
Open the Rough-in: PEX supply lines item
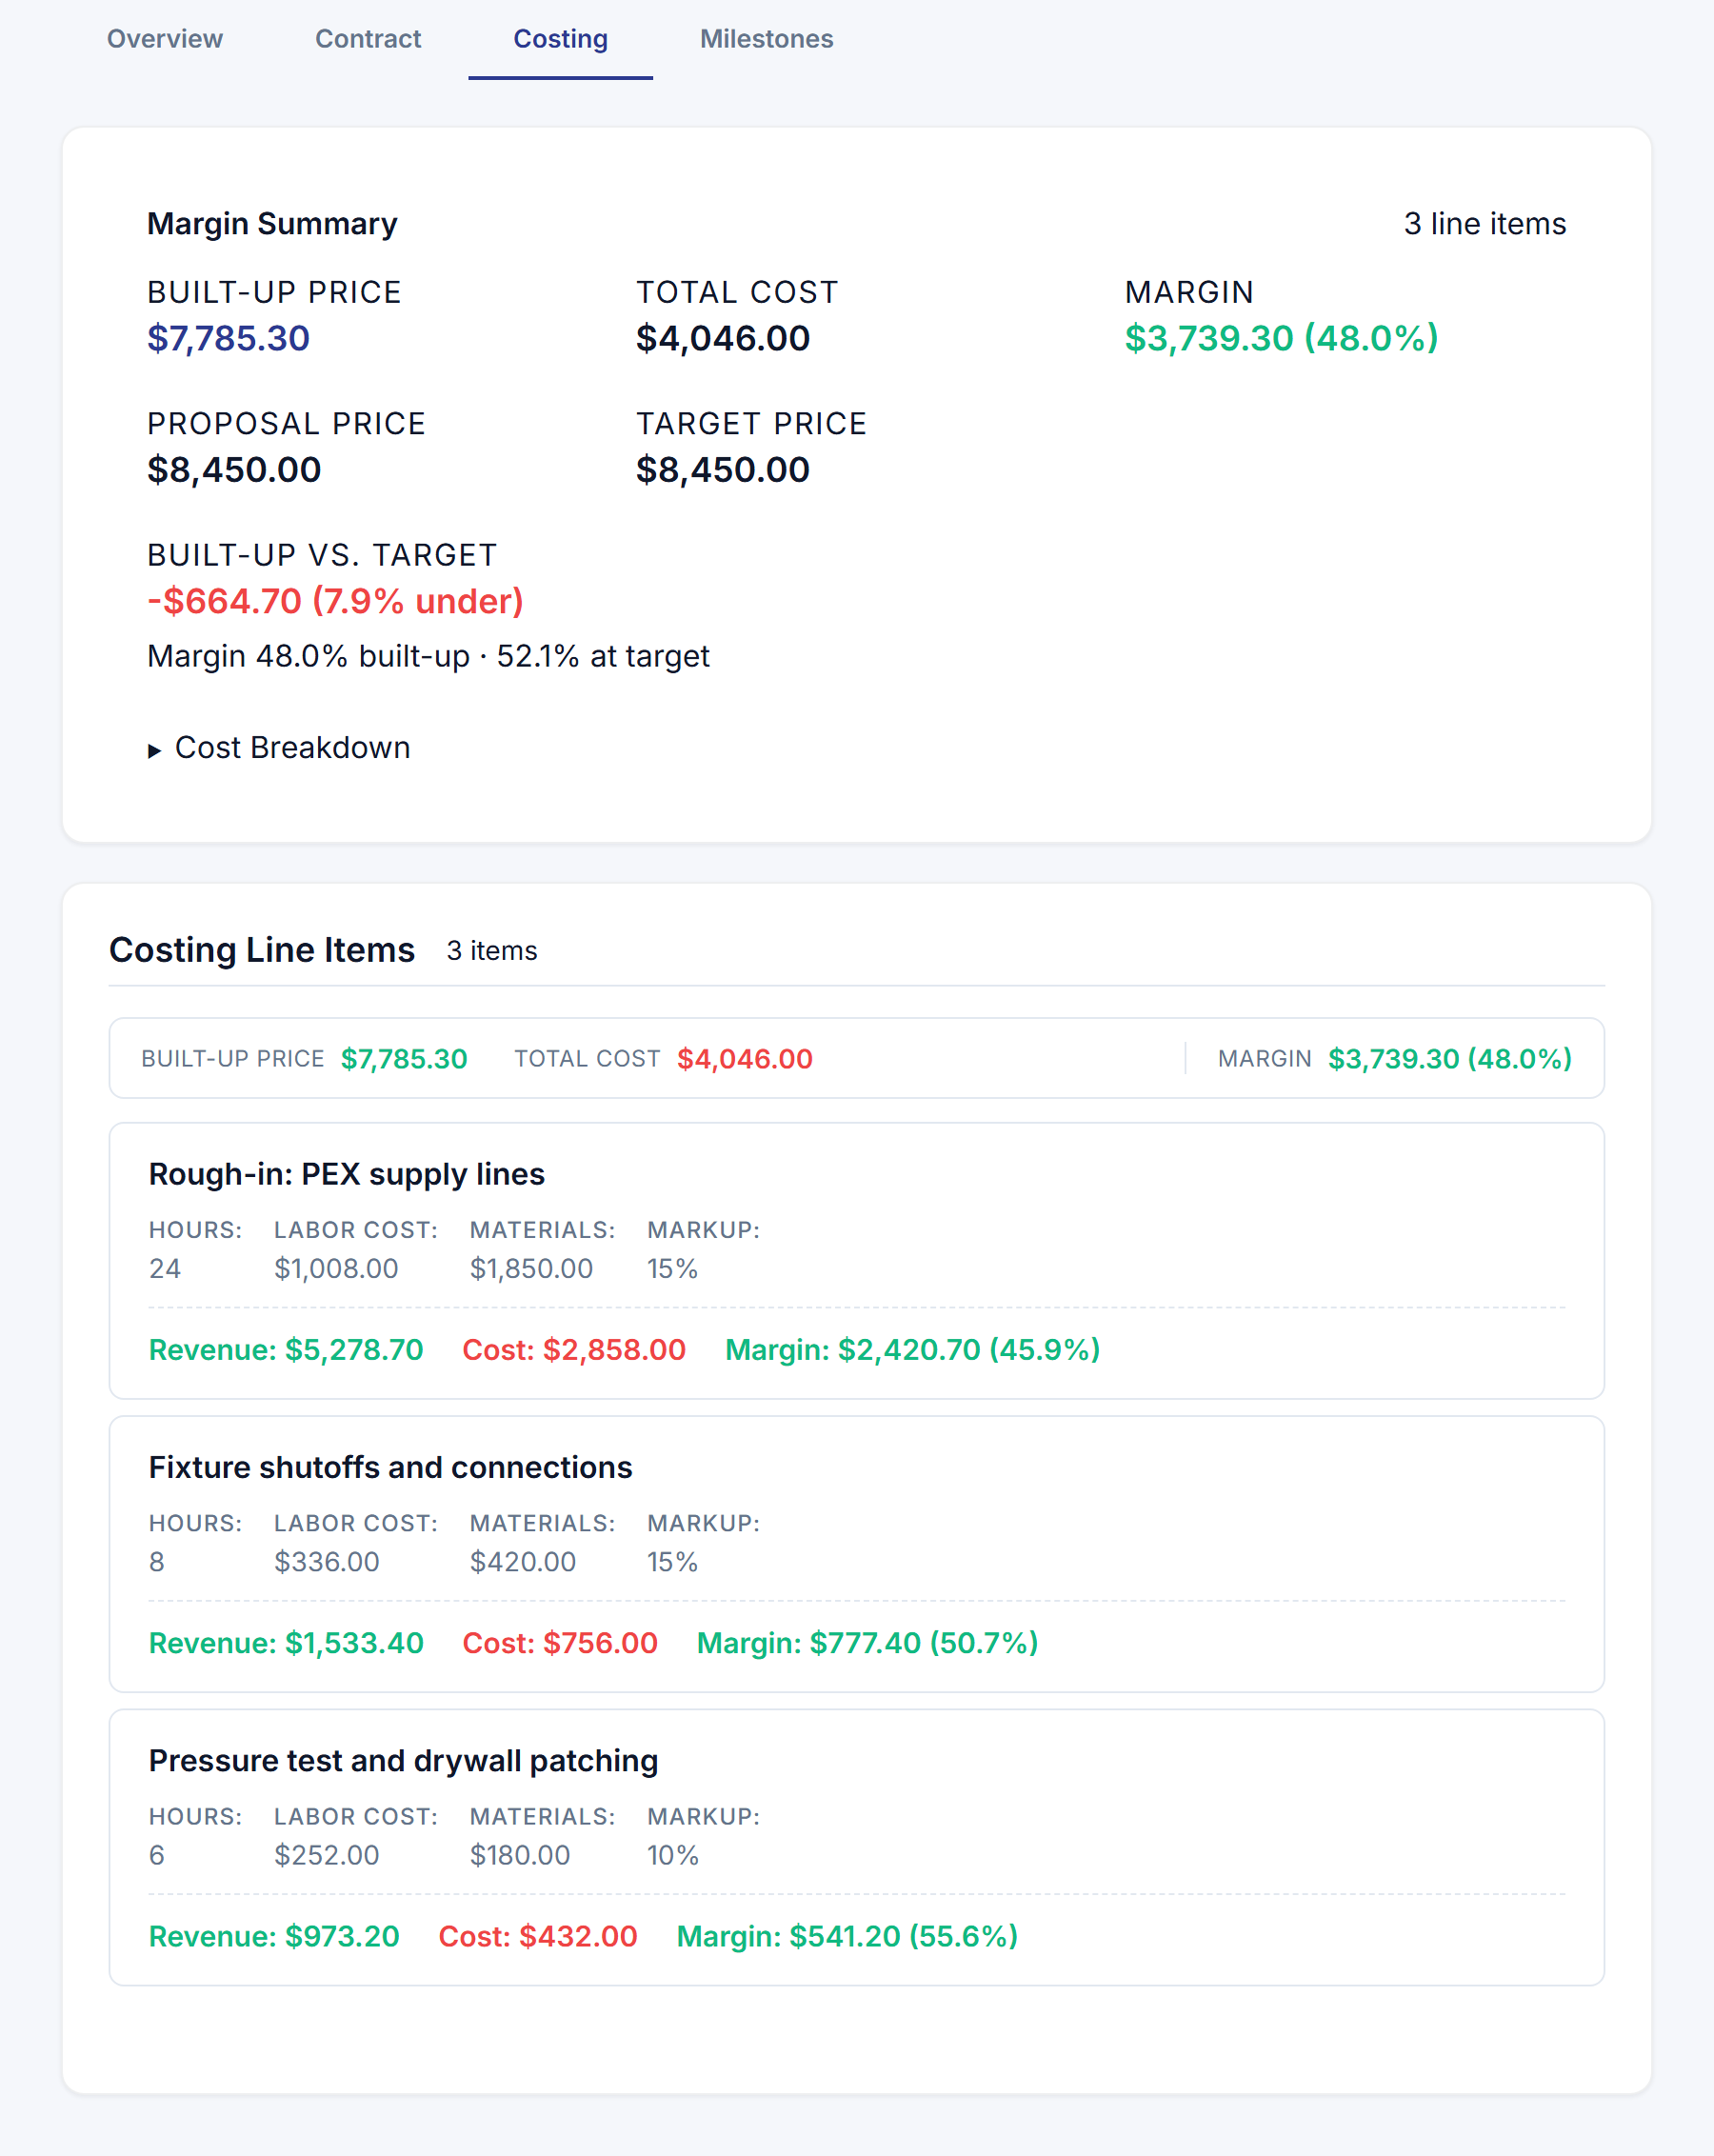[346, 1174]
